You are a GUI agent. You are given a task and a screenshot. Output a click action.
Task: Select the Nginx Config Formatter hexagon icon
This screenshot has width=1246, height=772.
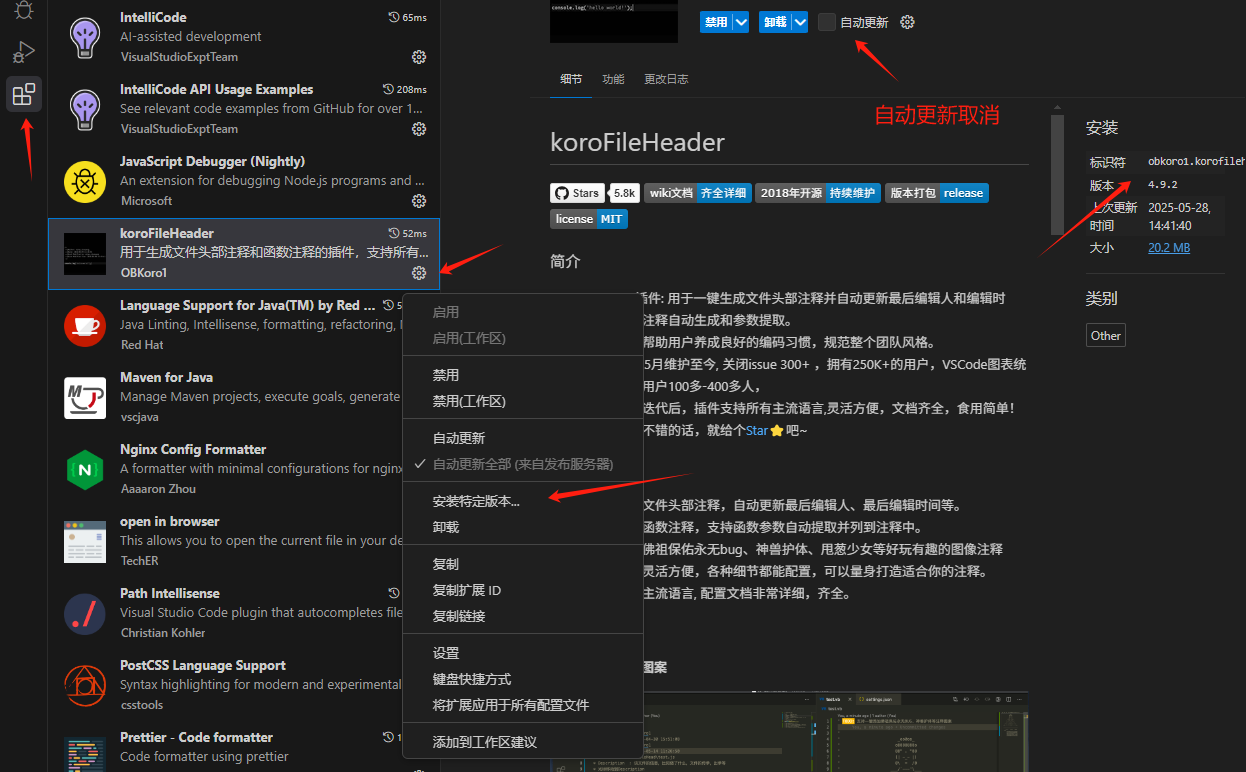point(85,470)
